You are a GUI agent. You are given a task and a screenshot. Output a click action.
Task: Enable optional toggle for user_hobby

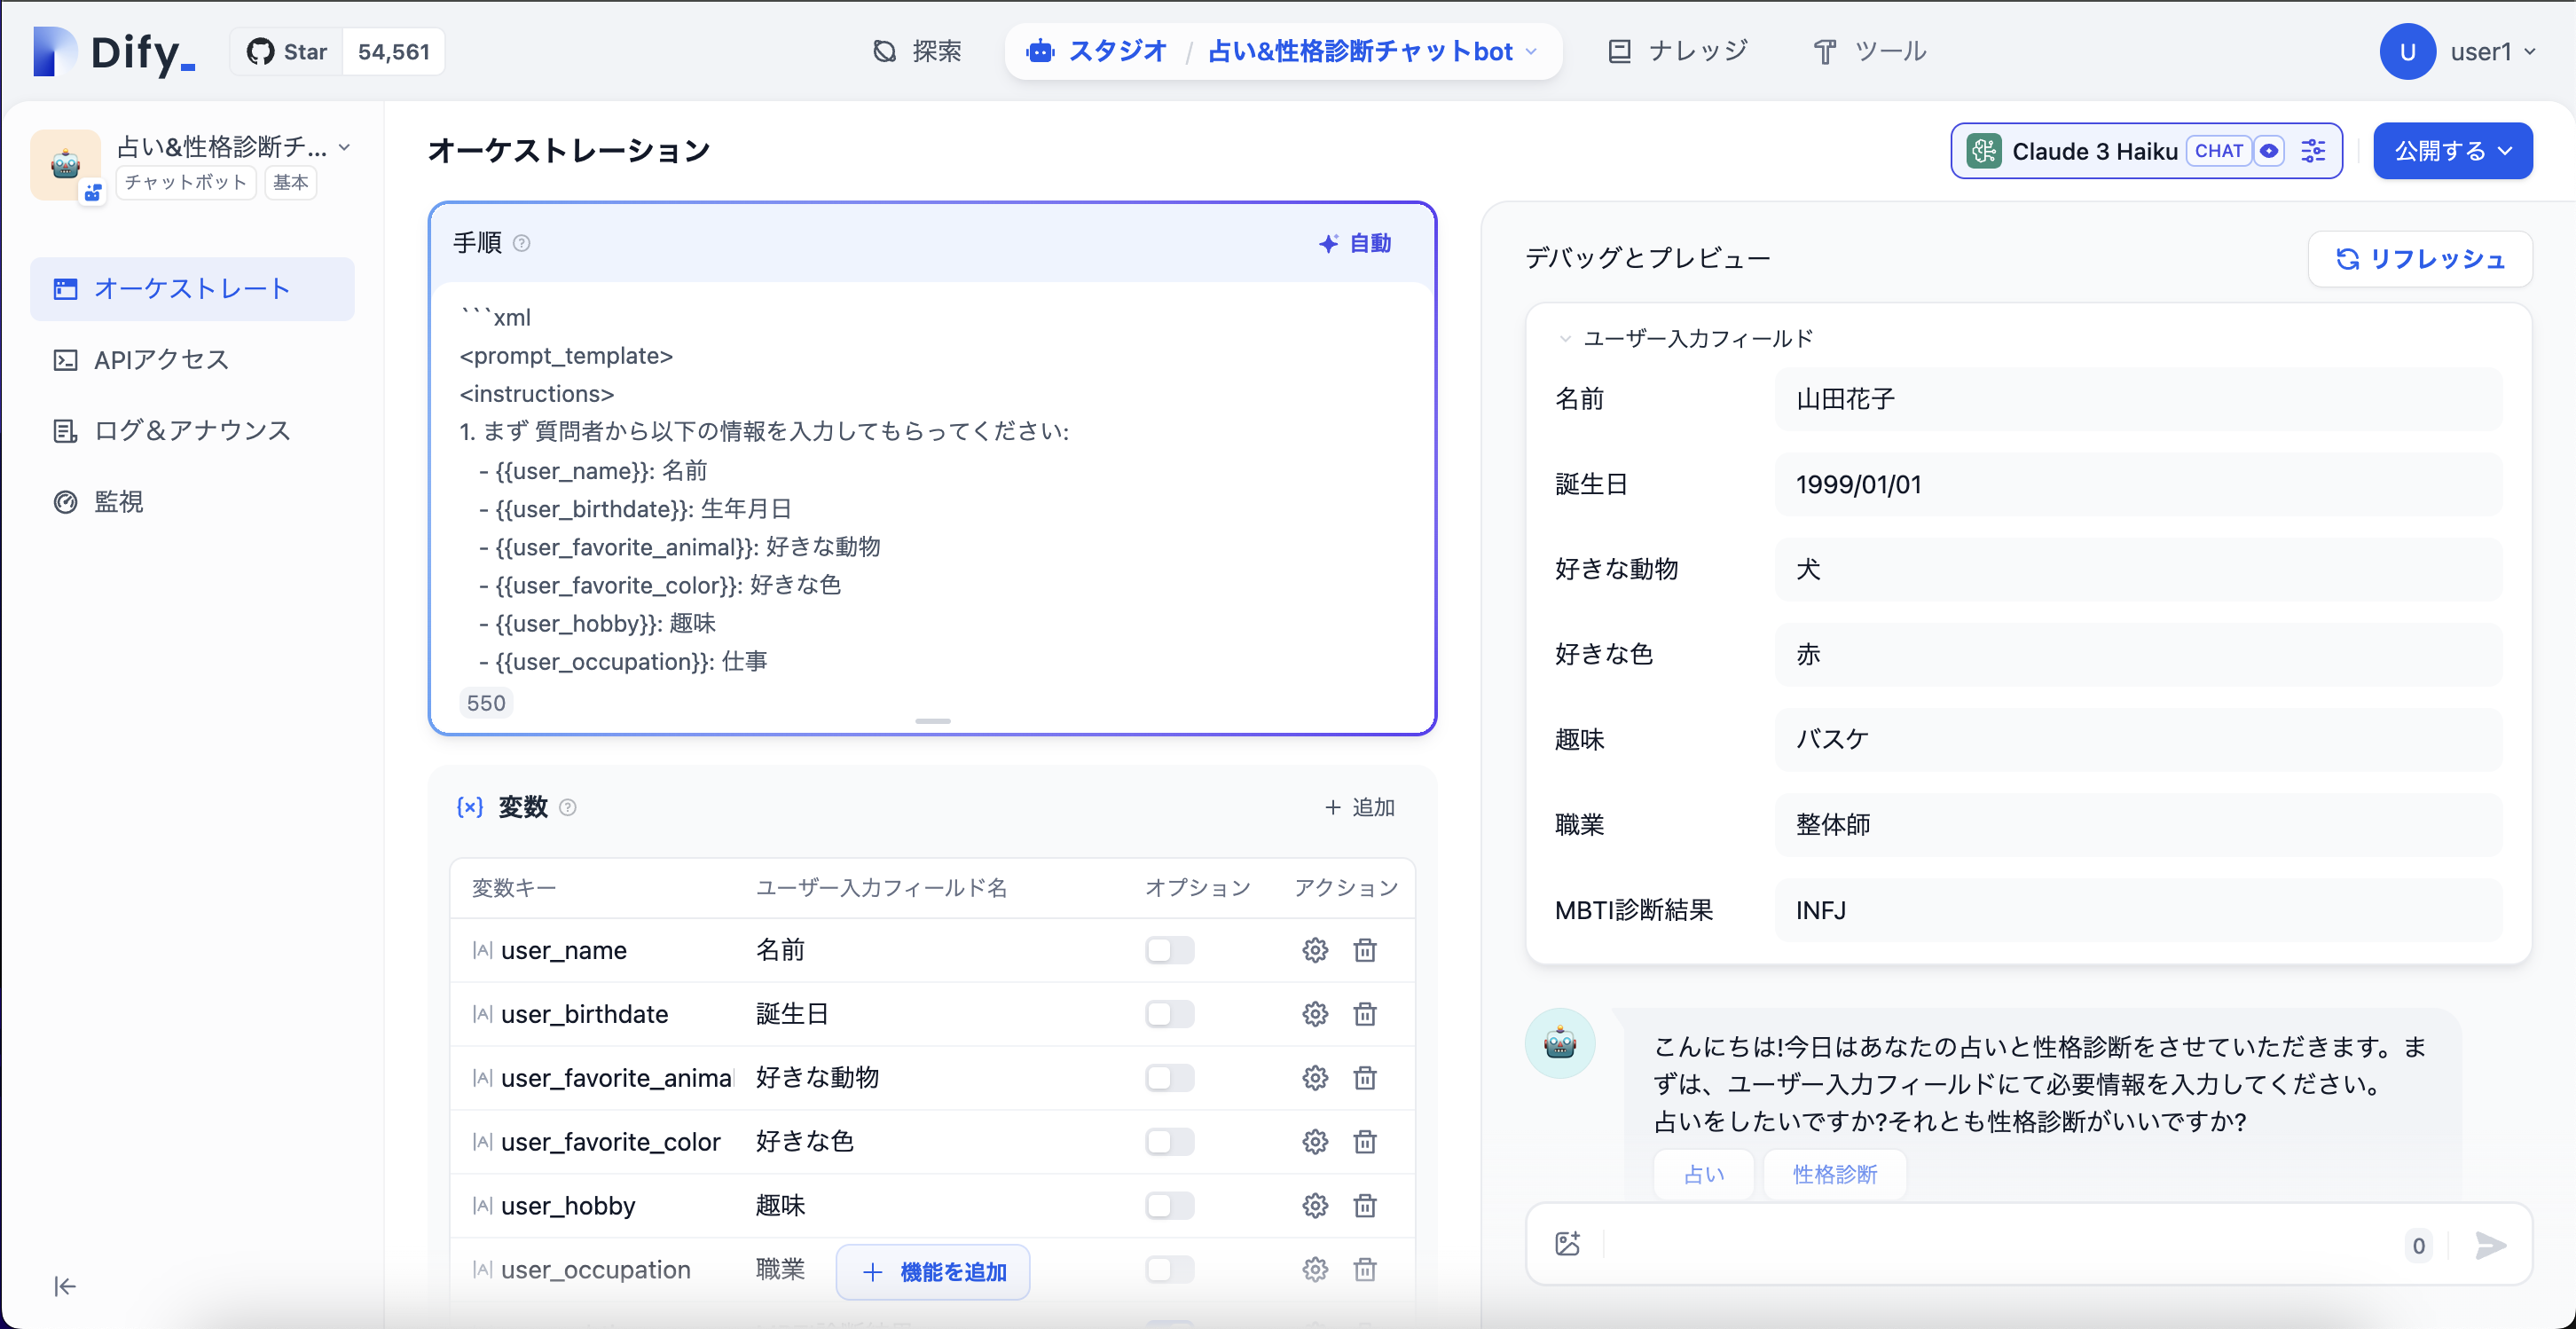[x=1168, y=1206]
